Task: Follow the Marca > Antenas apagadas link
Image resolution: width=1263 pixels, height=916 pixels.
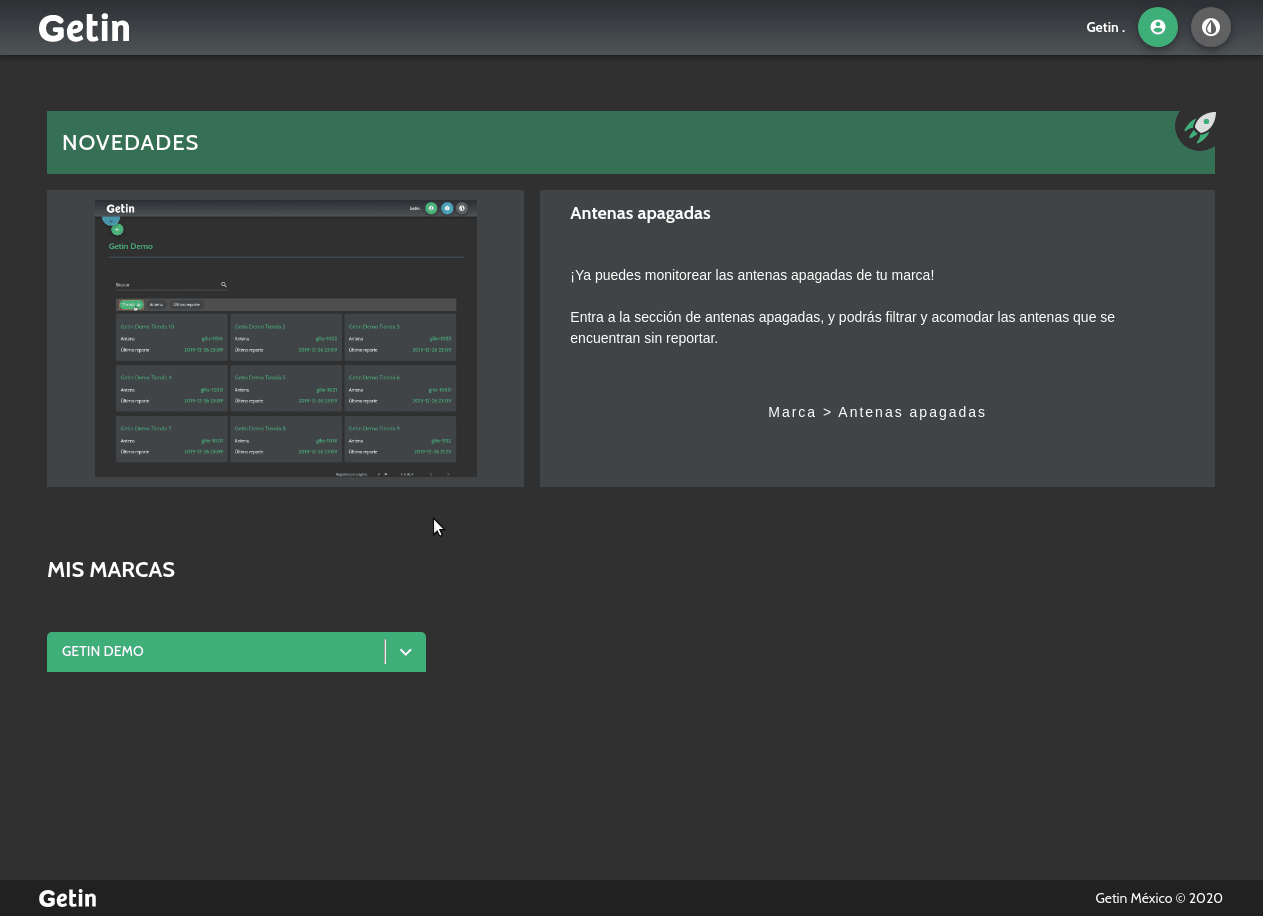Action: [876, 412]
